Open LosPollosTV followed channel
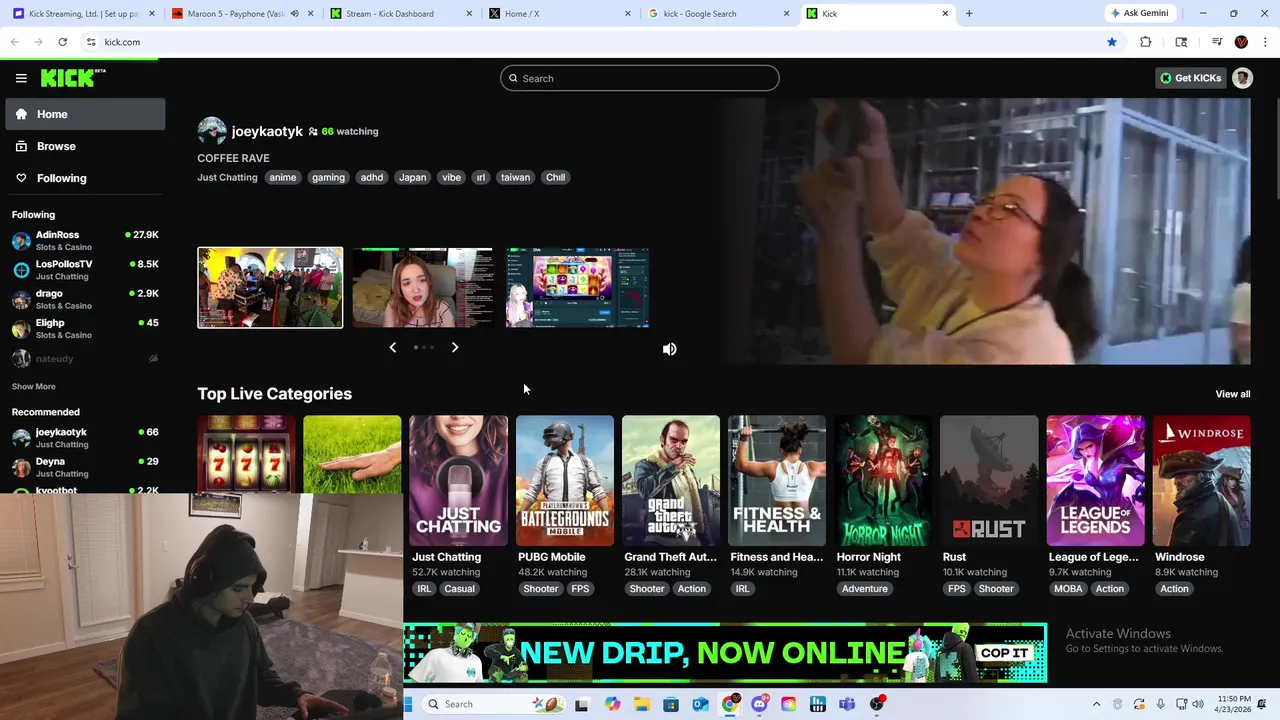1280x720 pixels. (x=85, y=270)
